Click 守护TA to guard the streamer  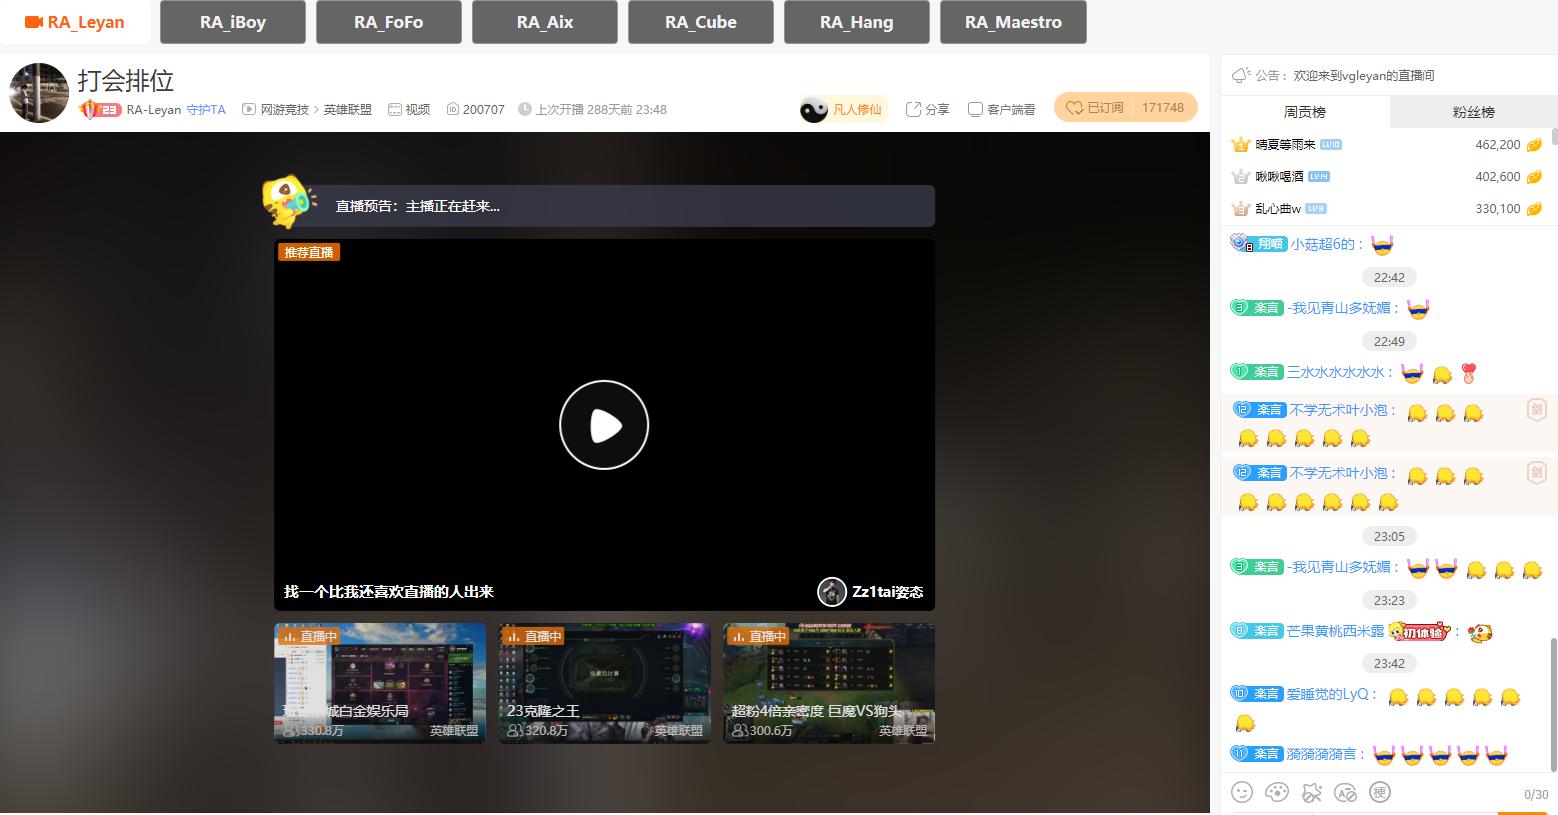206,109
